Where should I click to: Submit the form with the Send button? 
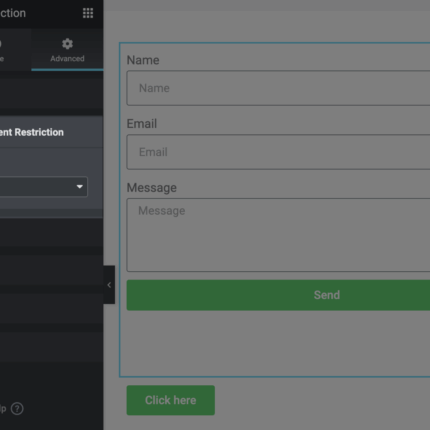[278, 295]
